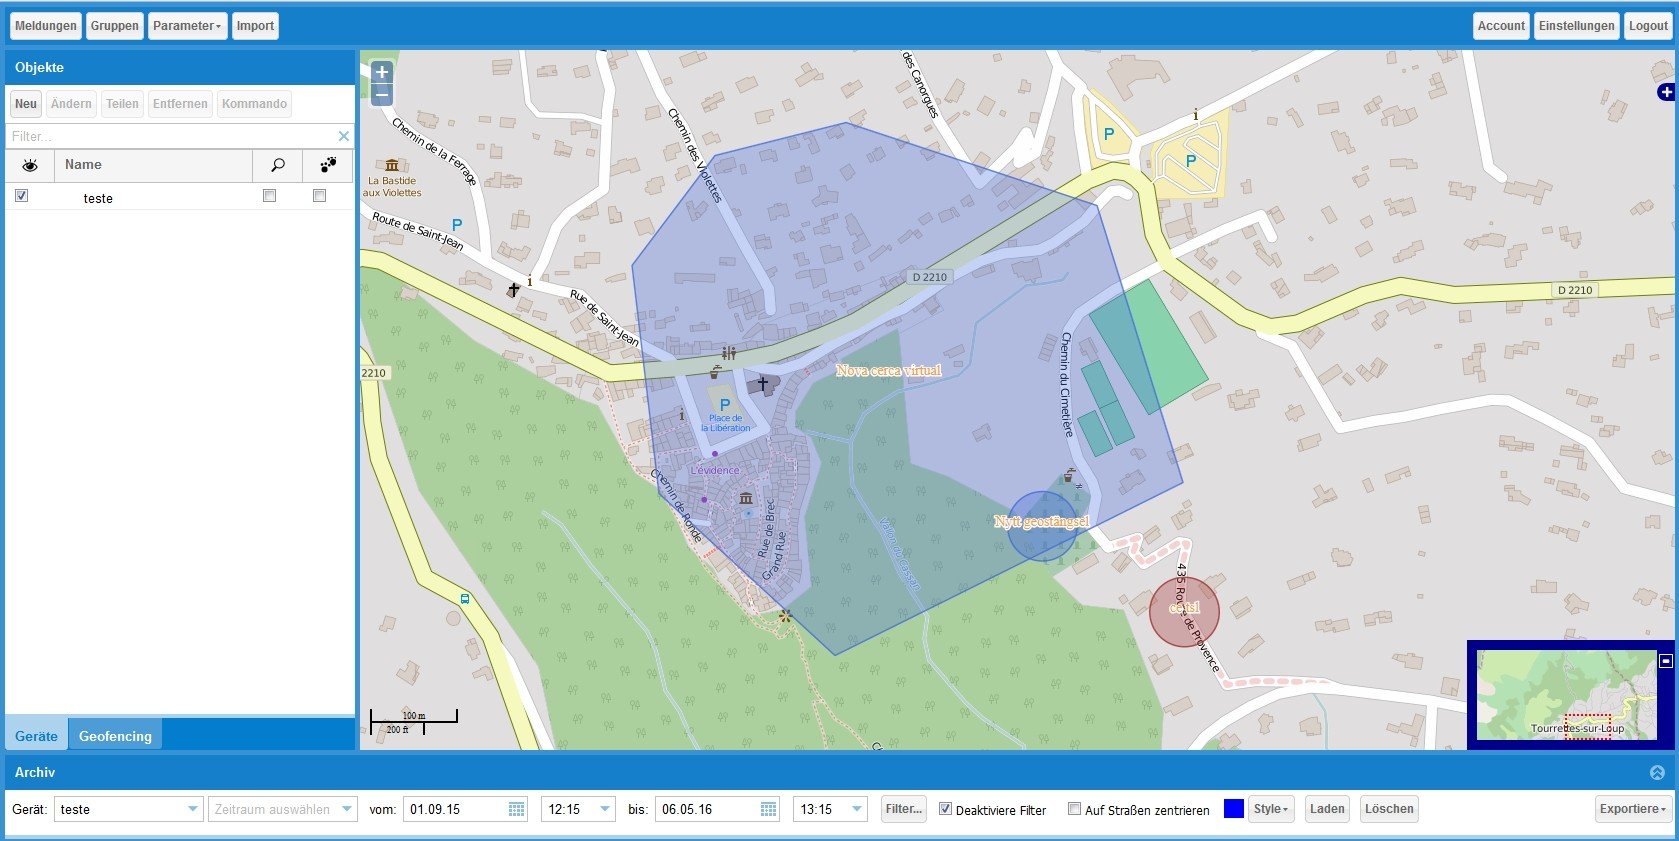Open the to-date calendar picker
The width and height of the screenshot is (1679, 841).
[768, 809]
